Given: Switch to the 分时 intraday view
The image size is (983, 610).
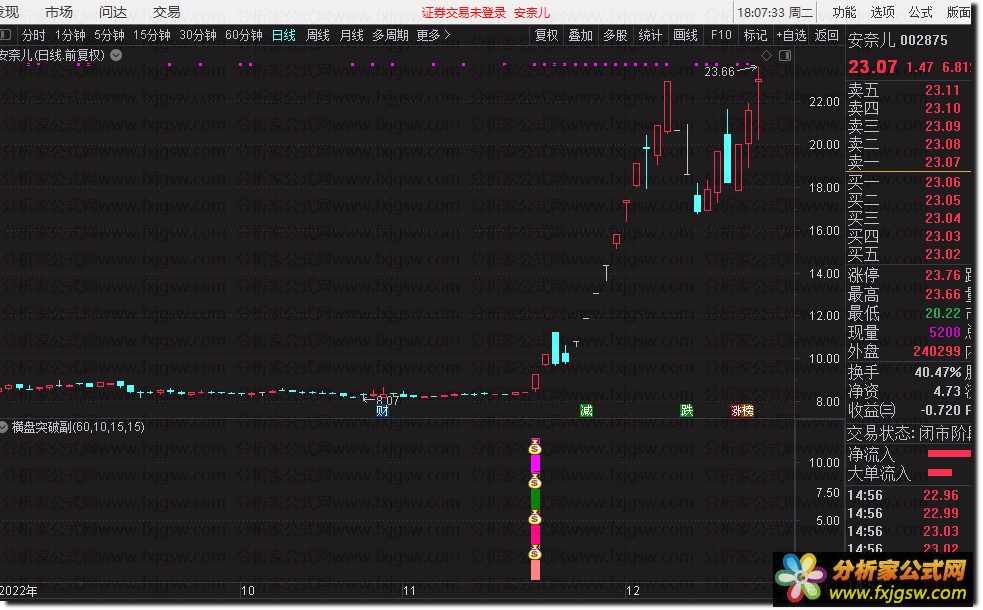Looking at the screenshot, I should pyautogui.click(x=34, y=35).
